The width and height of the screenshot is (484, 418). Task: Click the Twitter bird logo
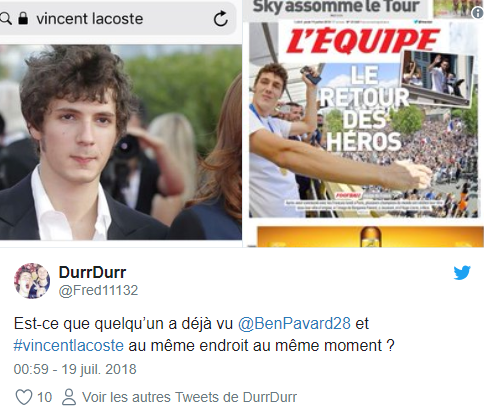click(x=462, y=273)
